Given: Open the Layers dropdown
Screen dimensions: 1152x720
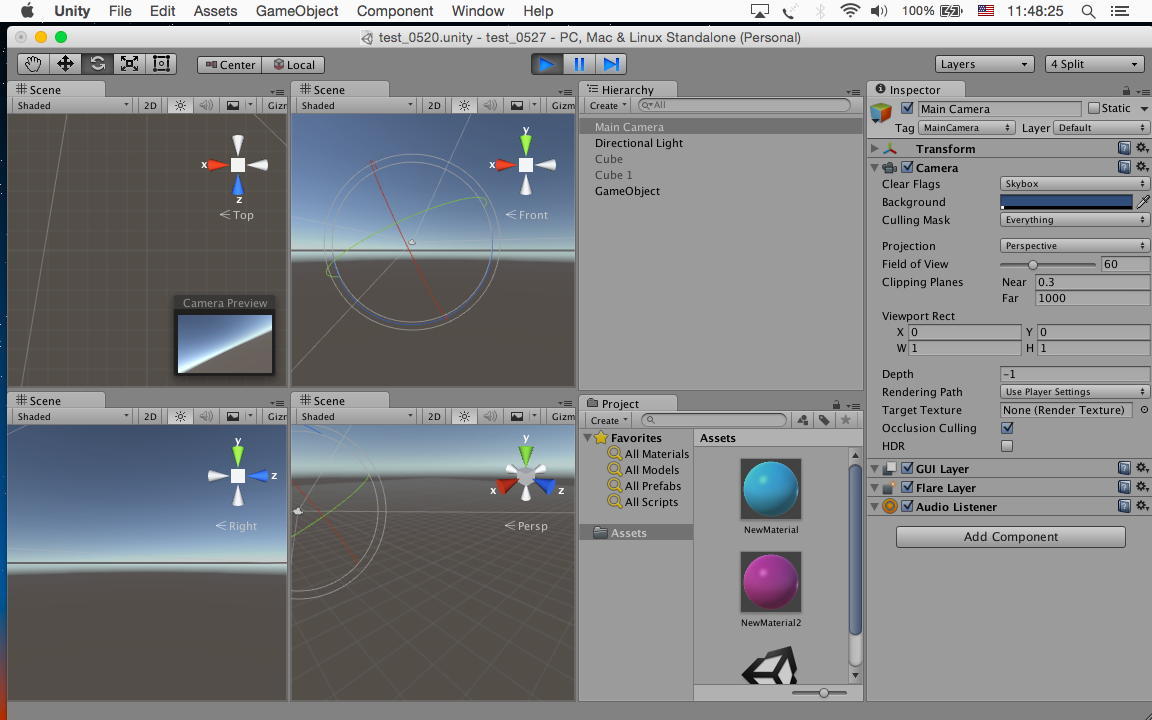Looking at the screenshot, I should 984,64.
